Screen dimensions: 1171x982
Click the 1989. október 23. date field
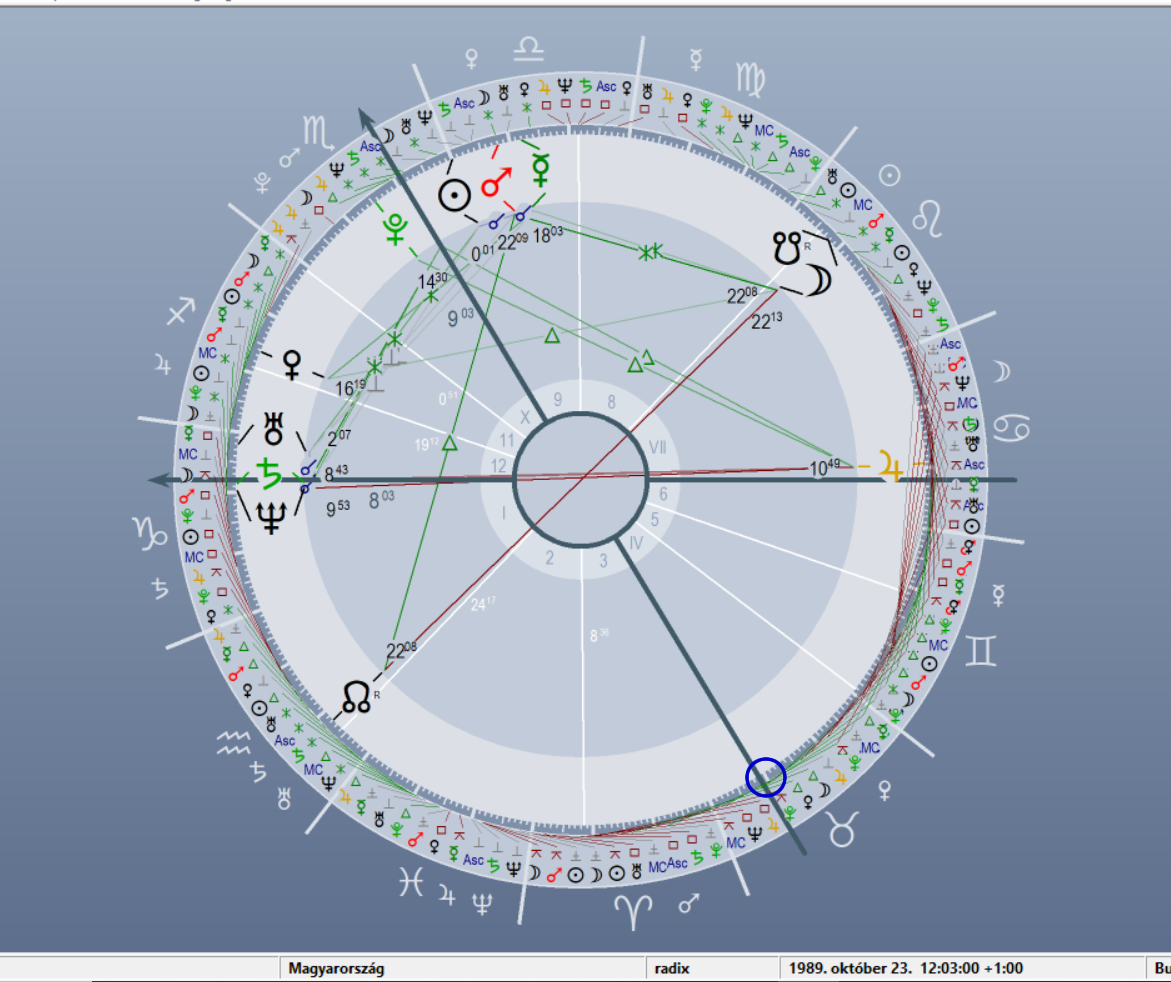(x=905, y=968)
